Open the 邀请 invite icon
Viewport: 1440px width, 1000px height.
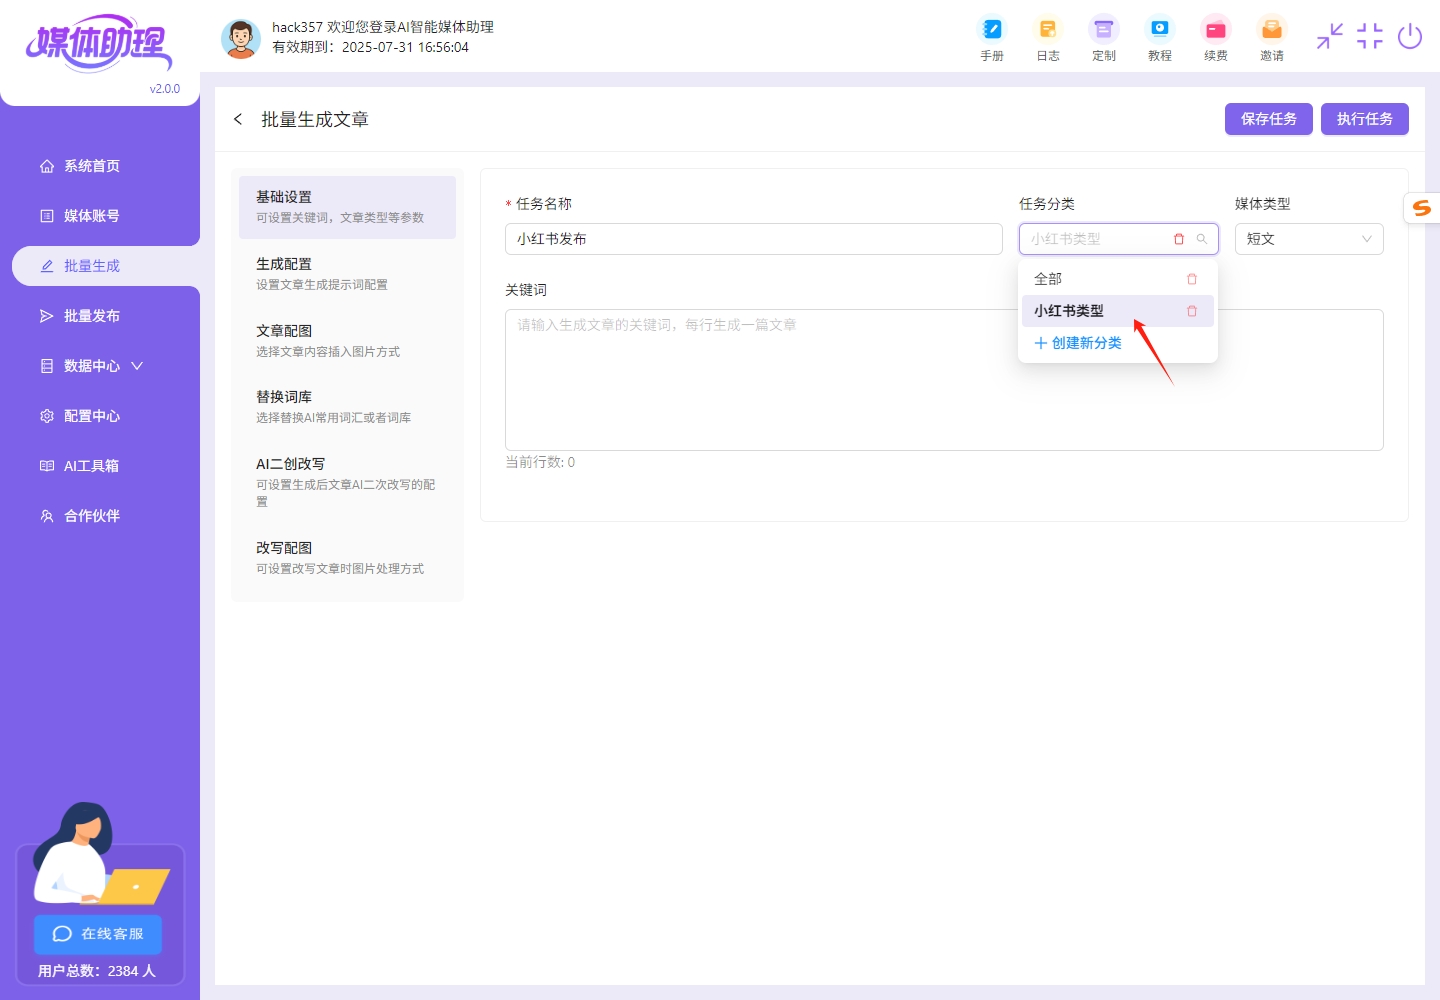pyautogui.click(x=1272, y=38)
